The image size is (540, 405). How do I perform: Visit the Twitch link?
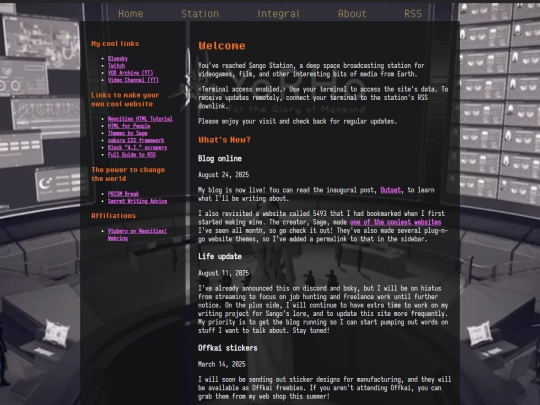[116, 66]
